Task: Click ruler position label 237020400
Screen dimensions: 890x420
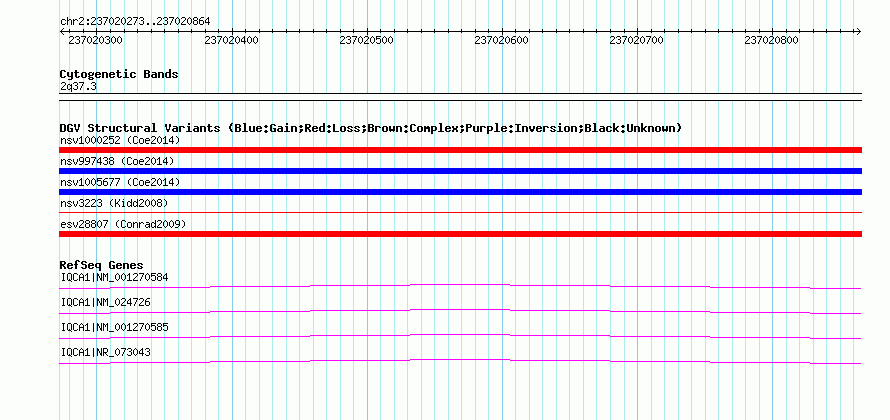Action: point(232,40)
